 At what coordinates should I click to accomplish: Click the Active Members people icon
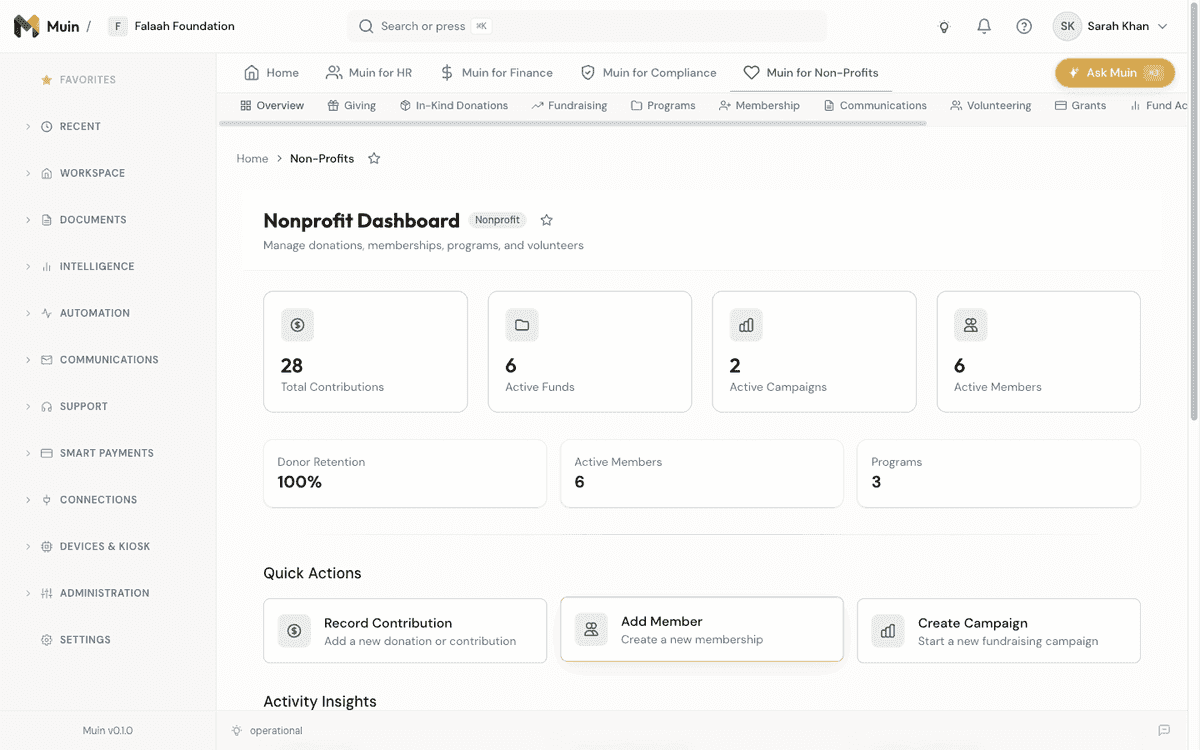(x=970, y=325)
